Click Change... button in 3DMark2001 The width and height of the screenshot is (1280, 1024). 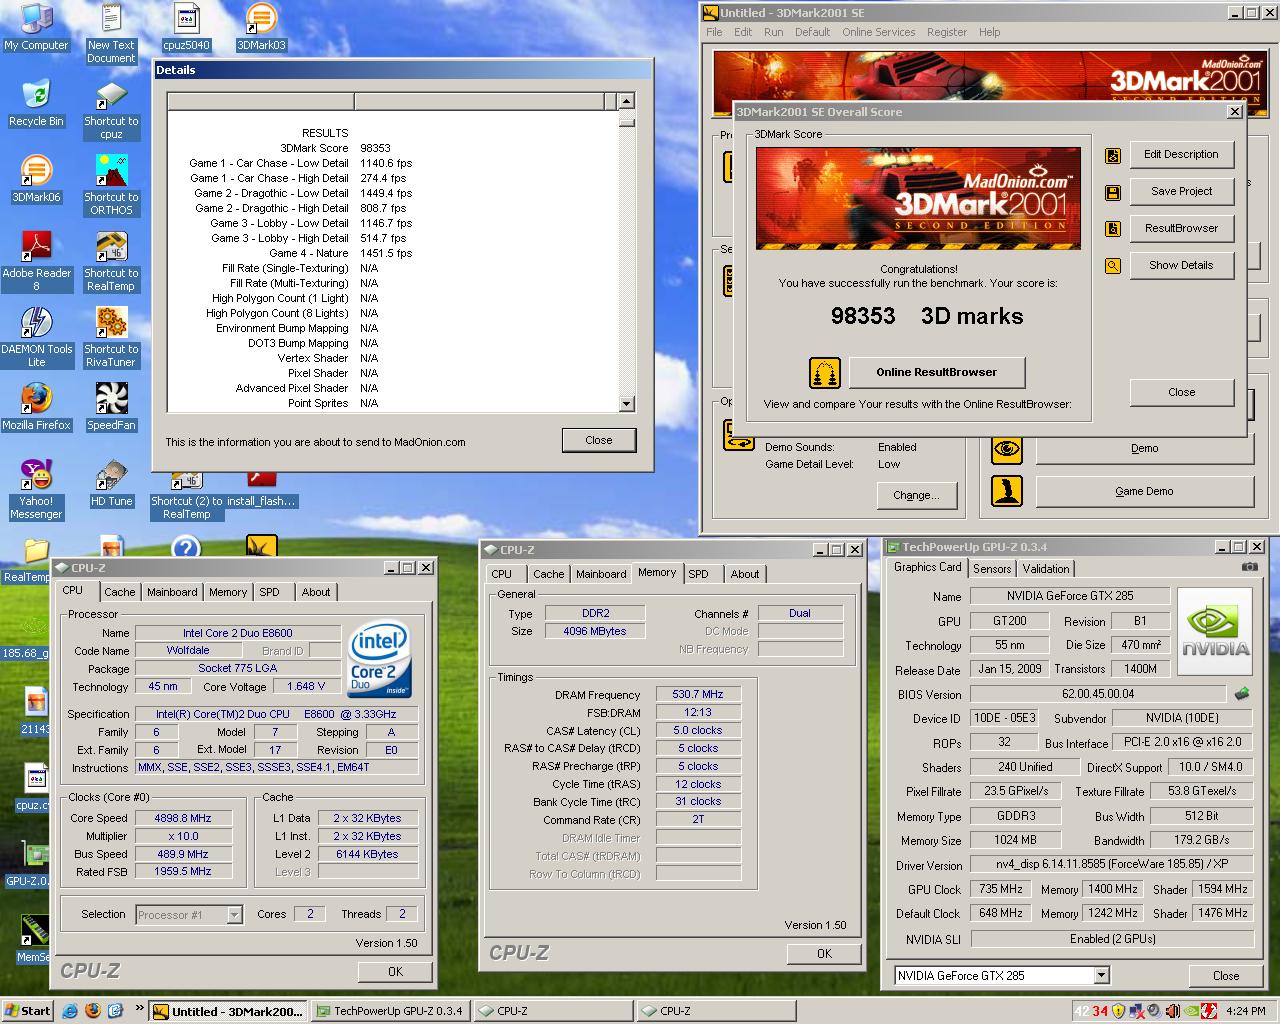(916, 495)
